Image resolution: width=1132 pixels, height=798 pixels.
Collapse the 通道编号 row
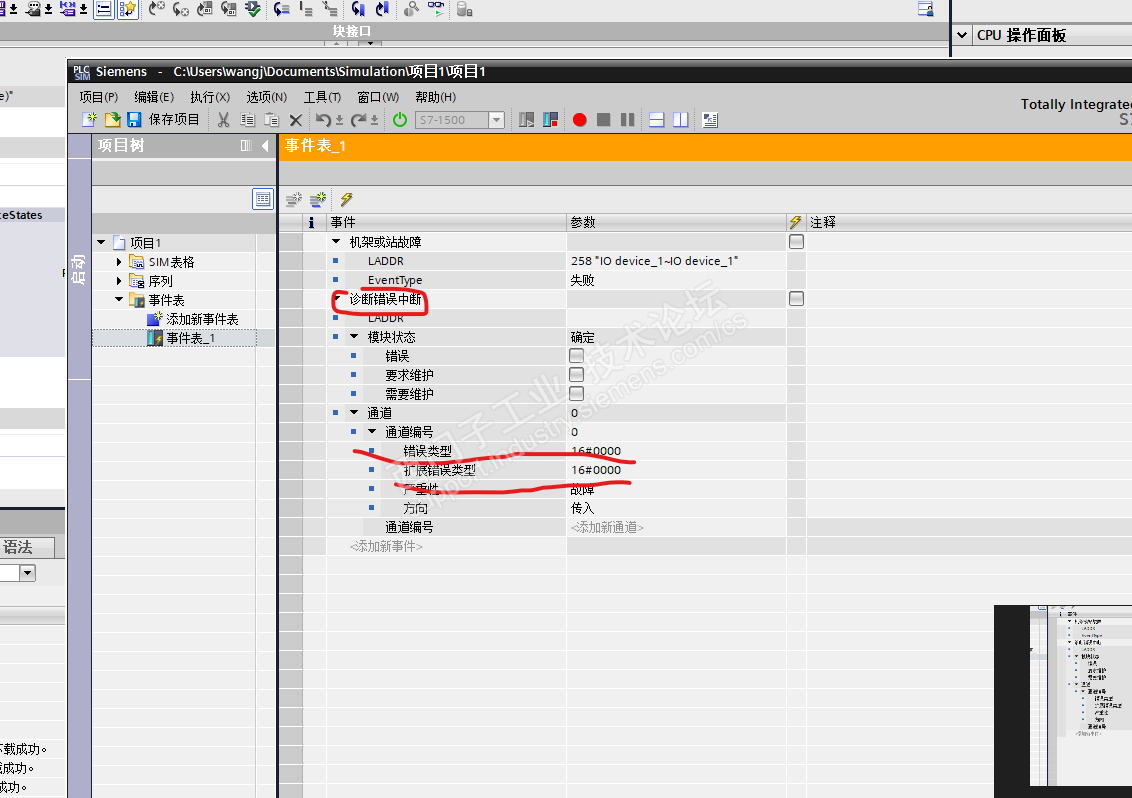pyautogui.click(x=372, y=431)
